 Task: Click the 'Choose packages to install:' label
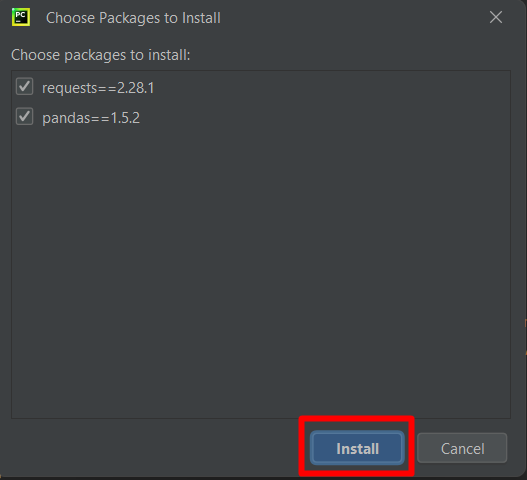(100, 55)
